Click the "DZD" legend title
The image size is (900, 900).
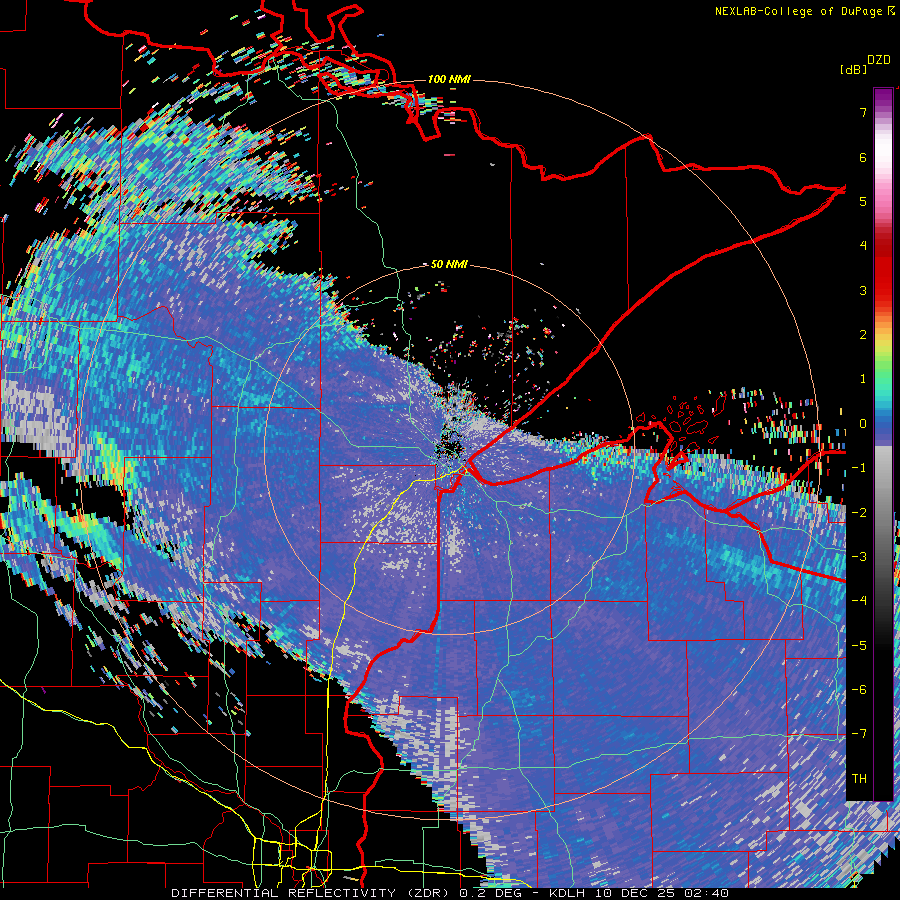pos(879,60)
